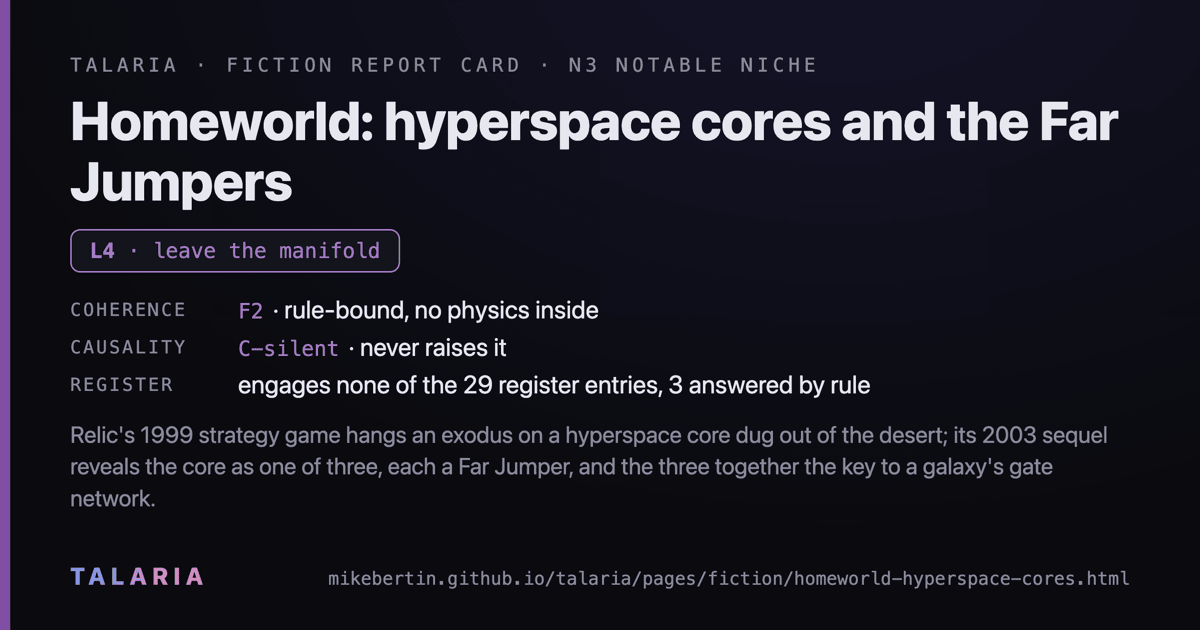Viewport: 1200px width, 630px height.
Task: Click the header line 'TALARIA · FICTION REPORT CARD · N3 NOTABLE NICHE'
Action: [444, 65]
